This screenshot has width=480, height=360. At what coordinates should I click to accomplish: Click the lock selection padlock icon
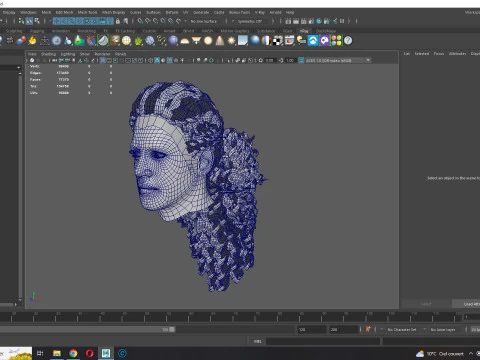[x=118, y=21]
